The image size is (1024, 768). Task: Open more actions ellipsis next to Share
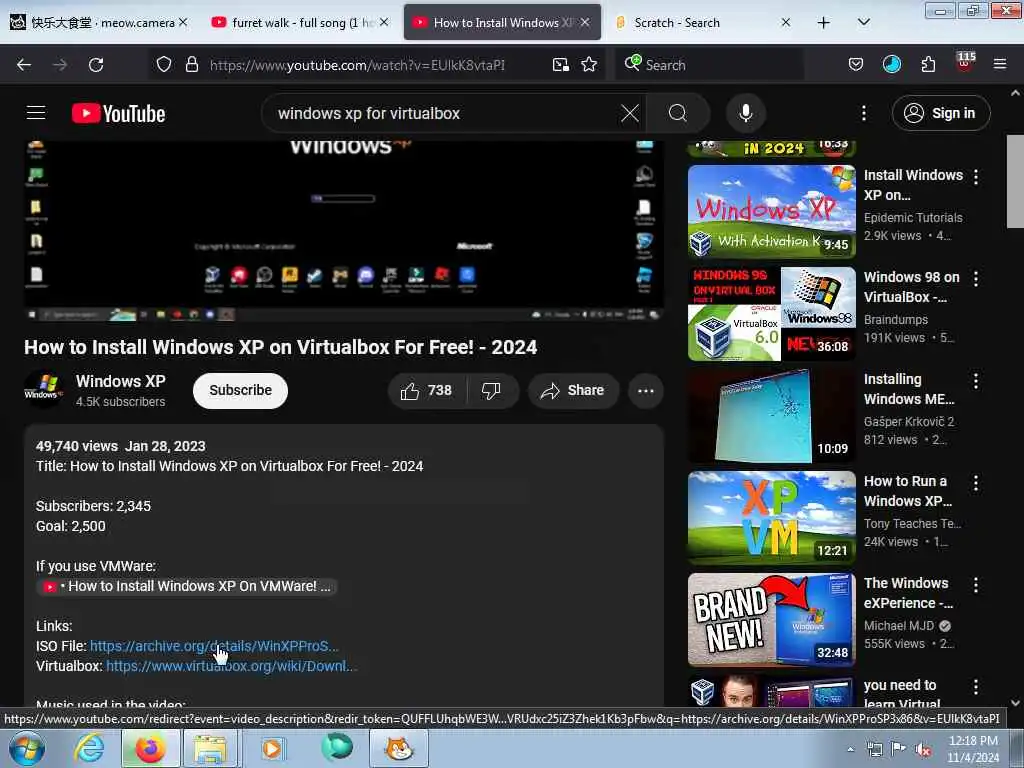(645, 391)
